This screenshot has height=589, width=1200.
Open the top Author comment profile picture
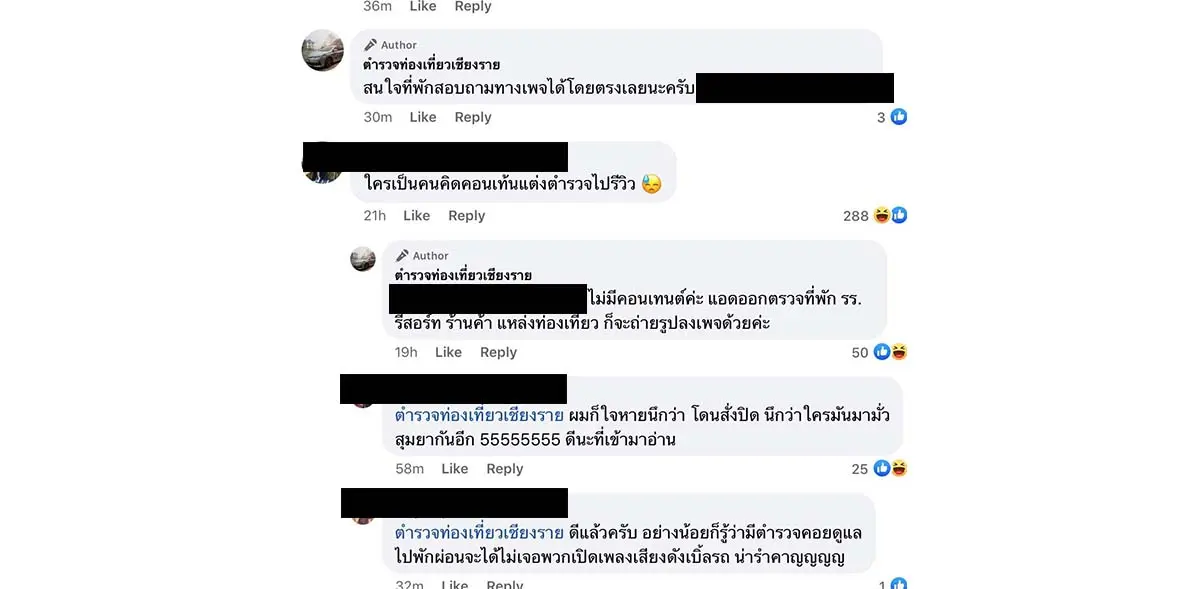tap(323, 50)
